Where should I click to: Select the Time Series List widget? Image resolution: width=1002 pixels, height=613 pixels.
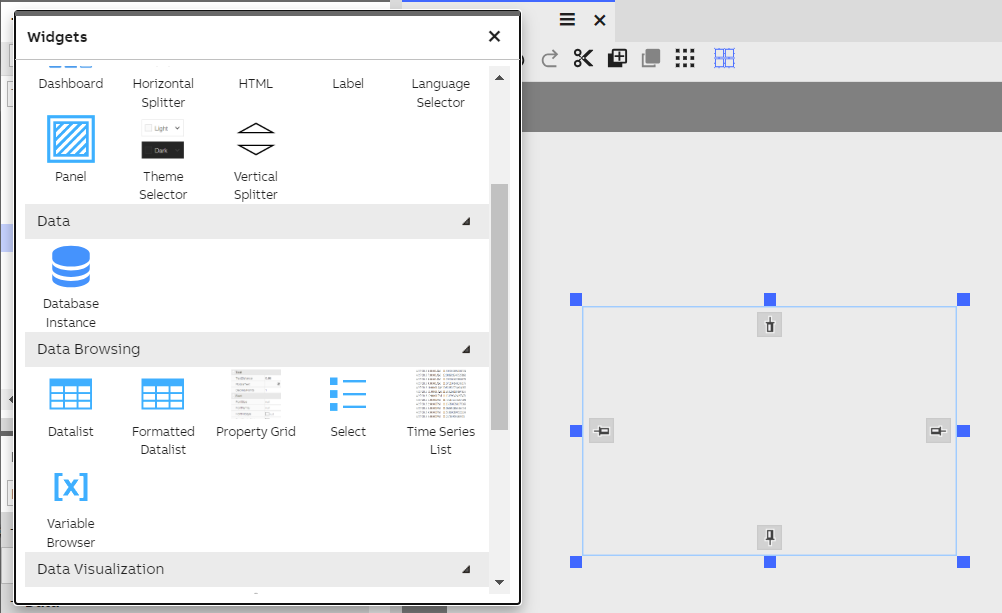tap(440, 393)
